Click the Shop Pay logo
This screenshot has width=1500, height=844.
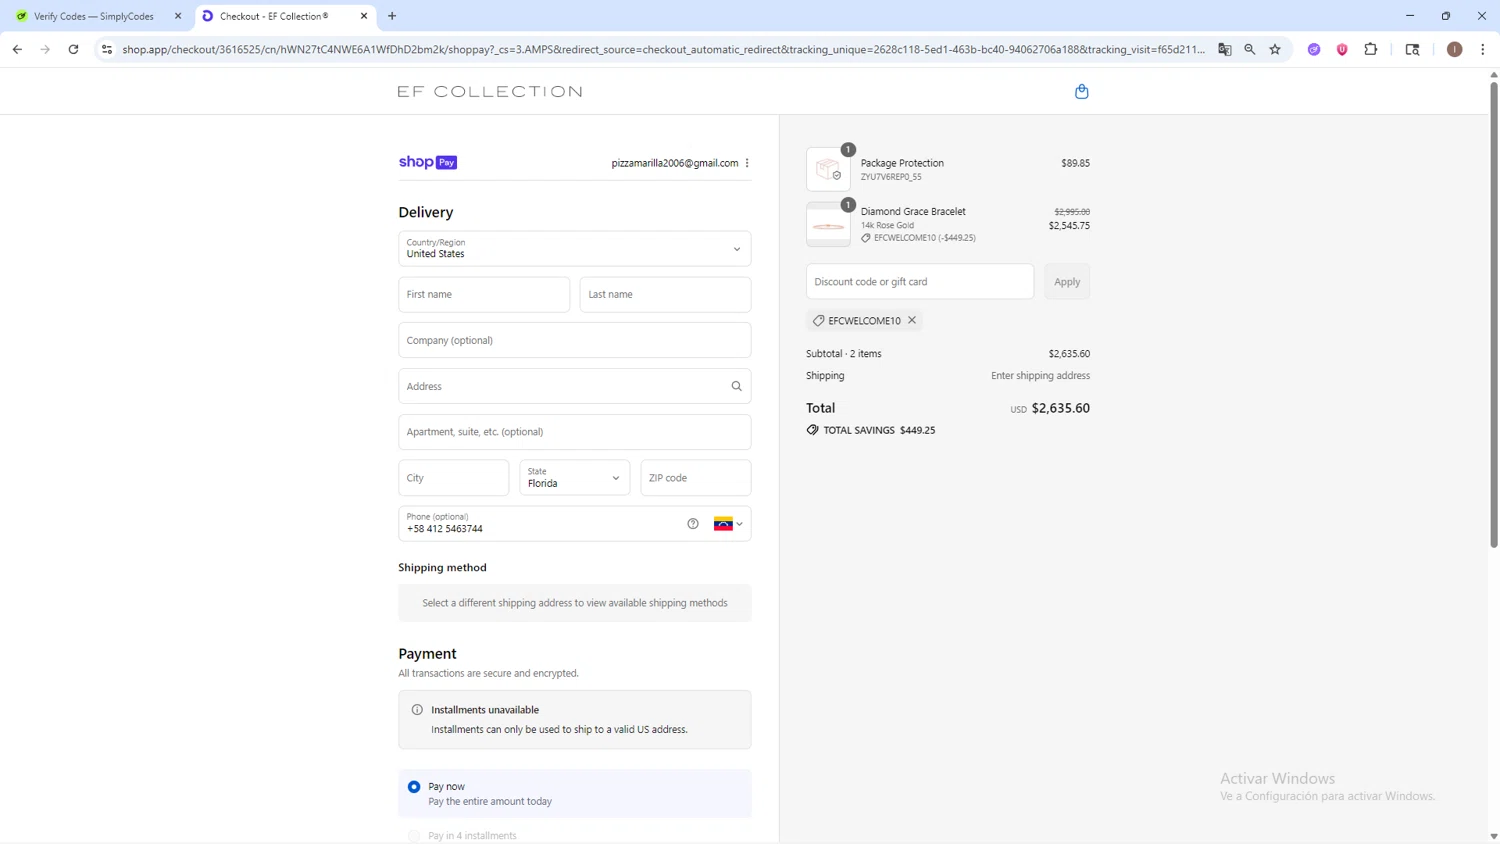[428, 162]
